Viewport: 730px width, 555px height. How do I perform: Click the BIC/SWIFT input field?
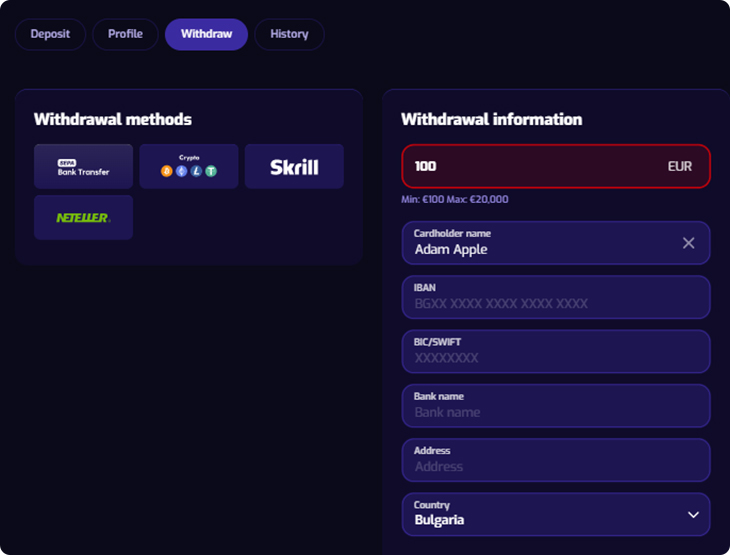(556, 352)
